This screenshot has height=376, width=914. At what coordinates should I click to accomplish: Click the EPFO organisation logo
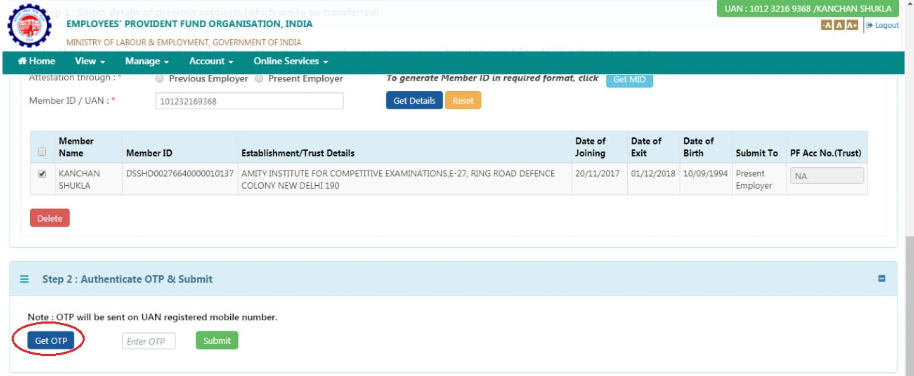29,25
